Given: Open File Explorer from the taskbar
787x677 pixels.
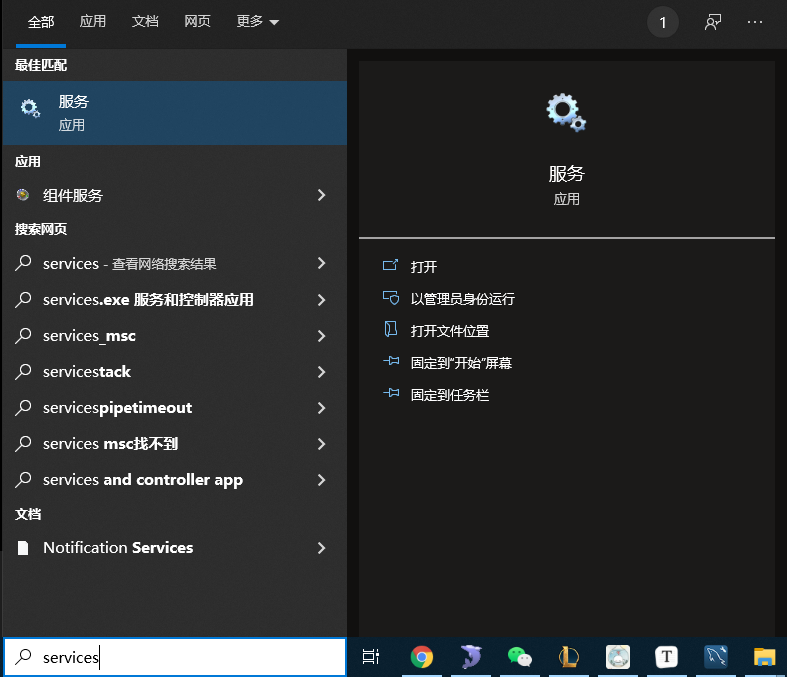Looking at the screenshot, I should [764, 656].
